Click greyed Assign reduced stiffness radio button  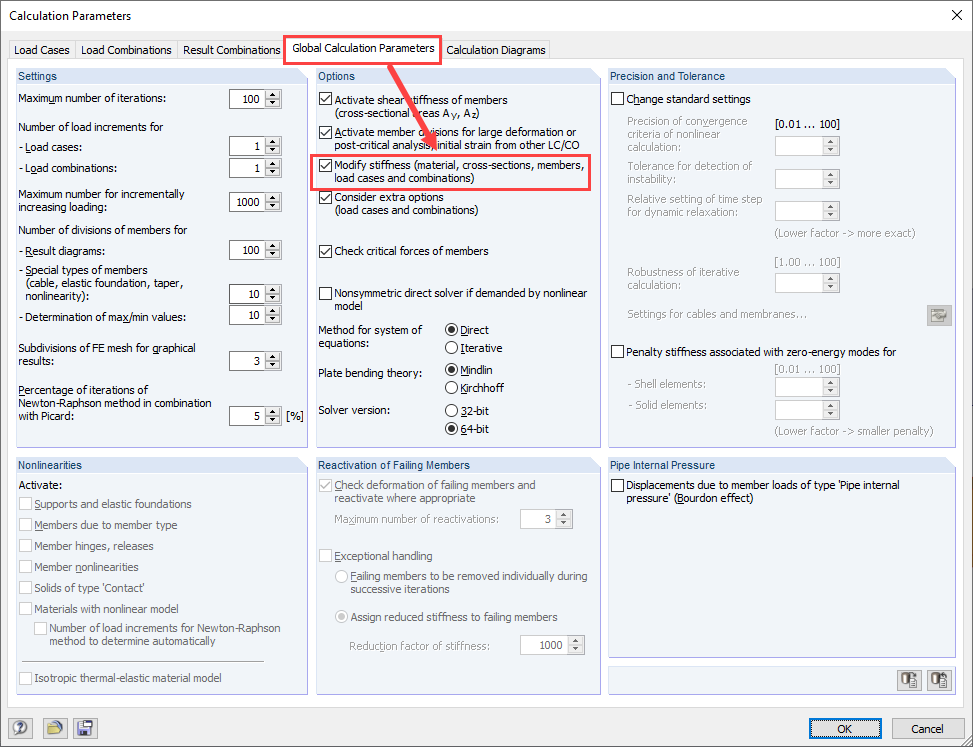pyautogui.click(x=341, y=617)
